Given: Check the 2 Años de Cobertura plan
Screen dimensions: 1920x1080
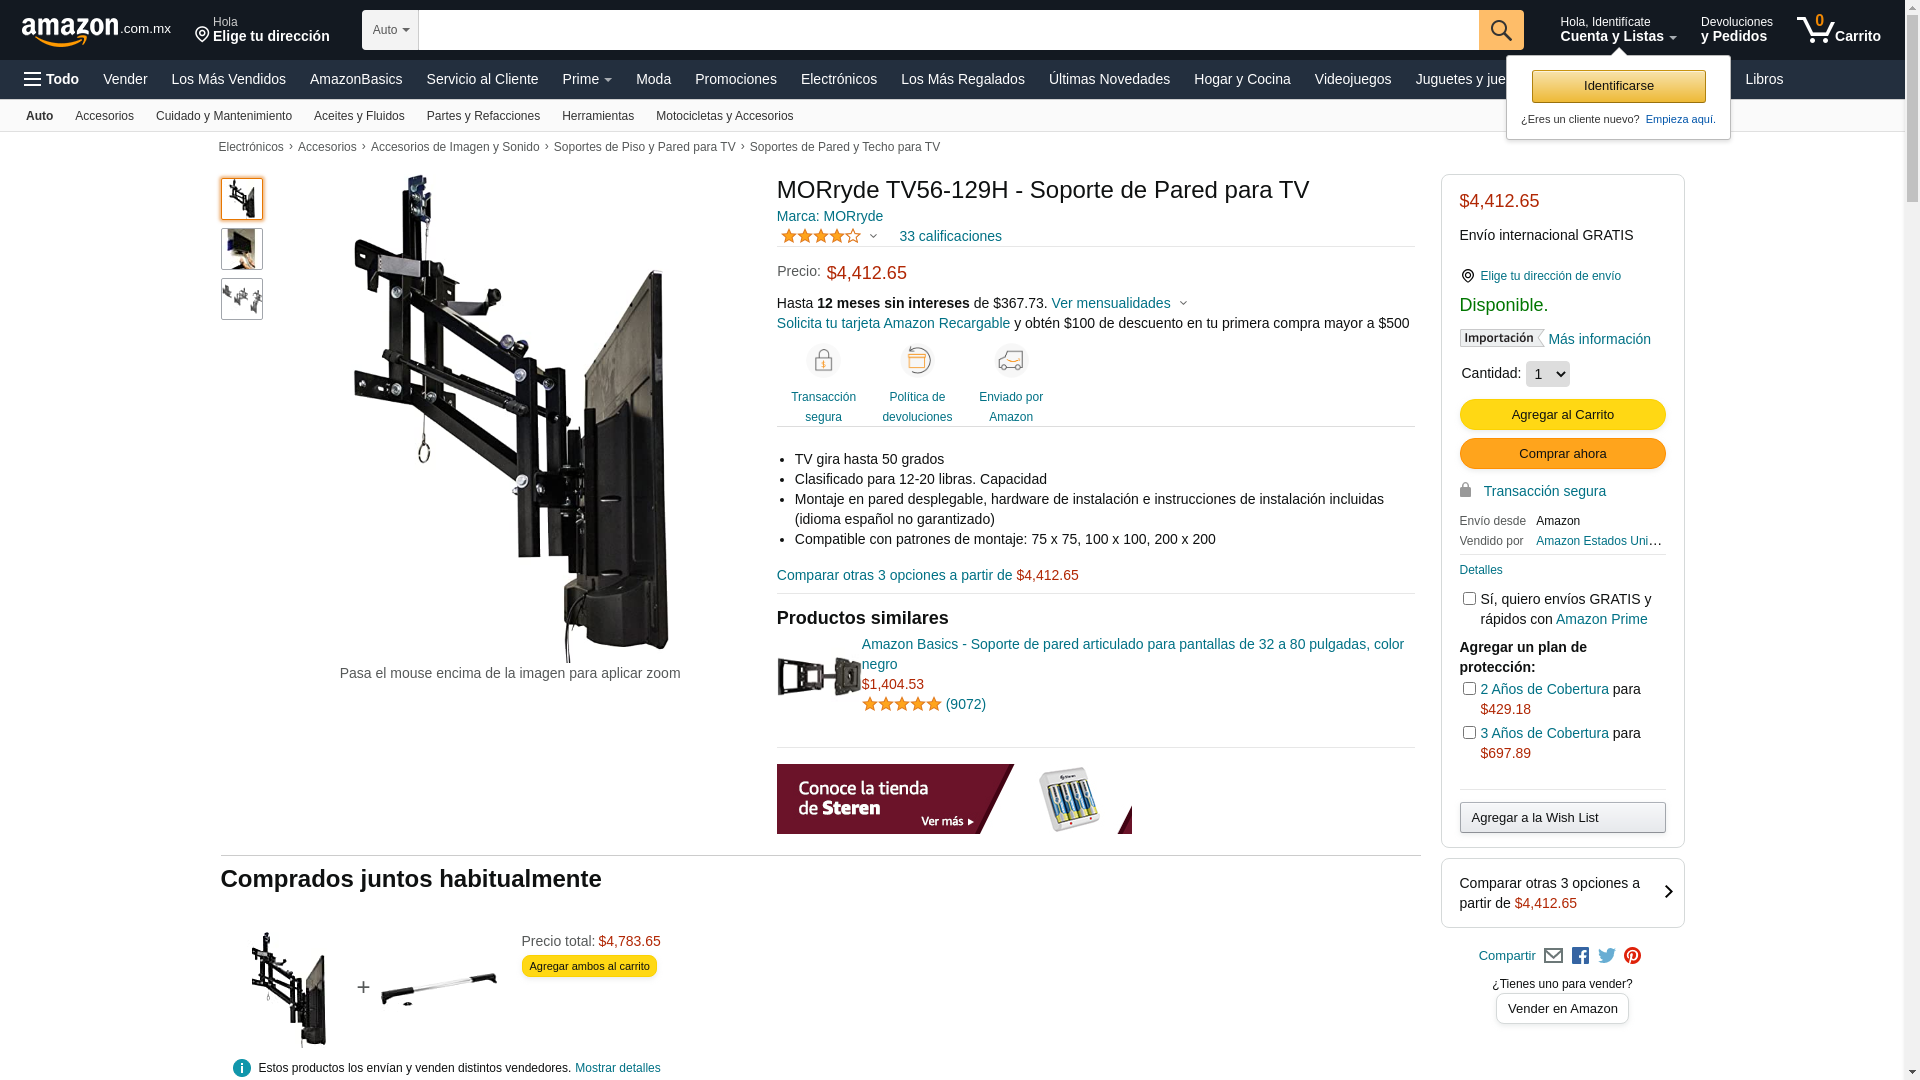Looking at the screenshot, I should coord(1469,689).
